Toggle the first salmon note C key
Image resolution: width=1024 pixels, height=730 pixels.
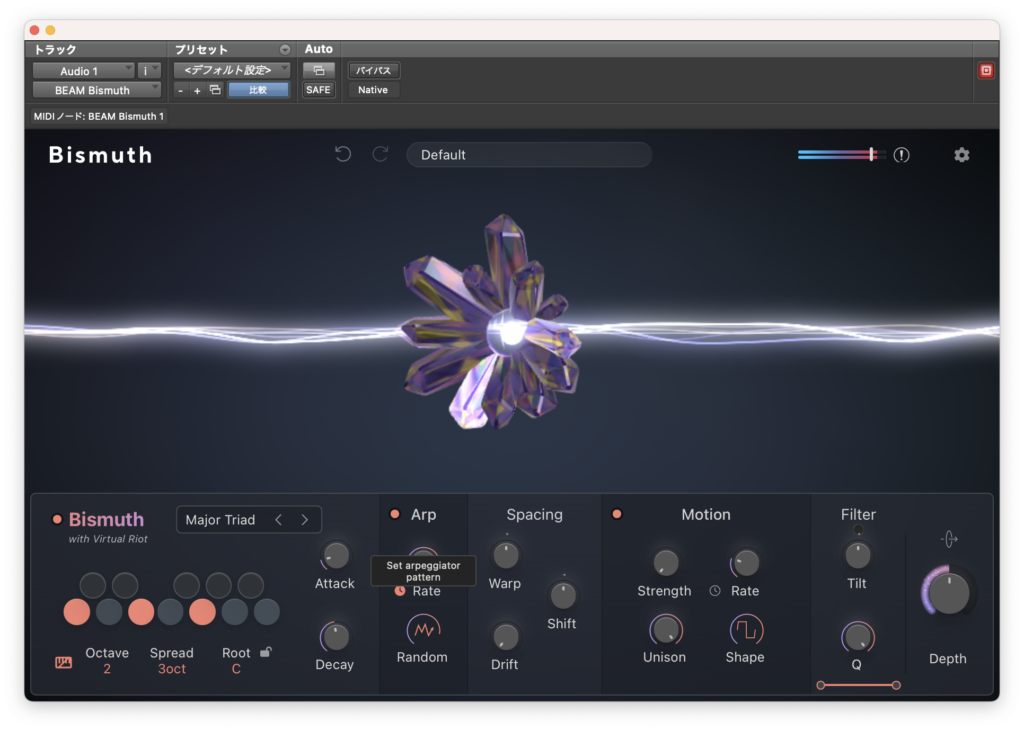pyautogui.click(x=77, y=612)
